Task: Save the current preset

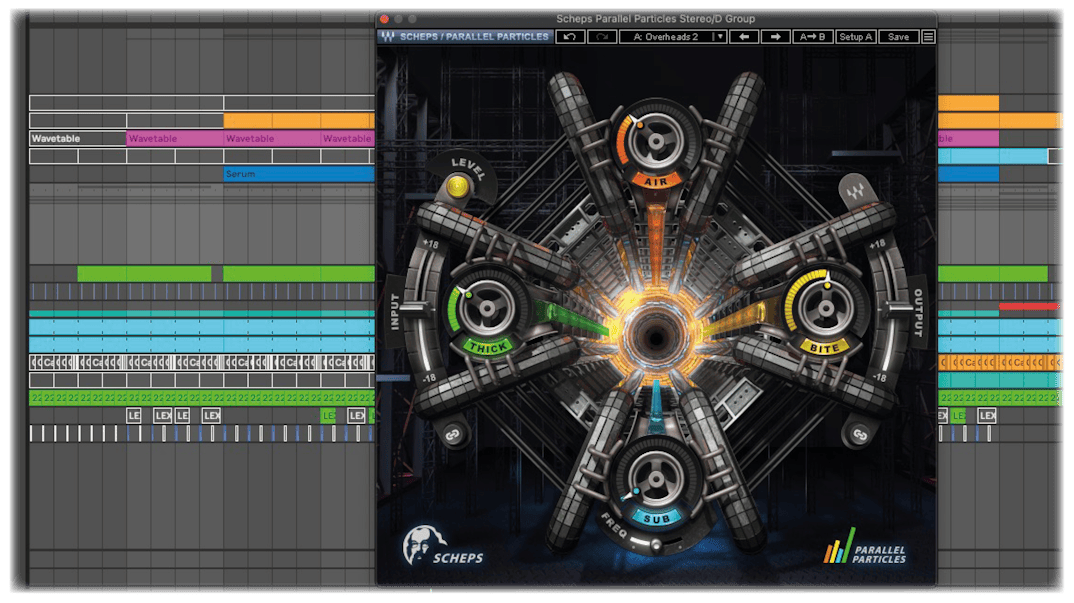Action: (x=898, y=37)
